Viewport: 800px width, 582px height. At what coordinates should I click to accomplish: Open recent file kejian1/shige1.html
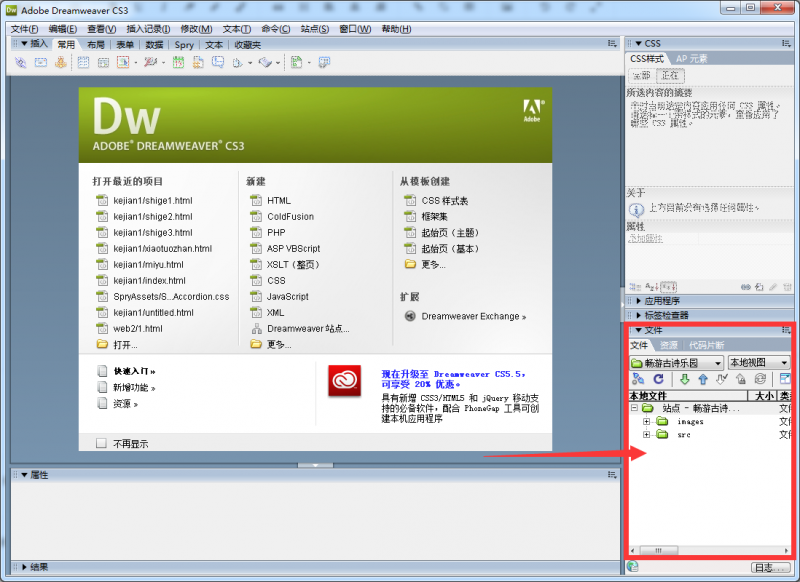153,200
